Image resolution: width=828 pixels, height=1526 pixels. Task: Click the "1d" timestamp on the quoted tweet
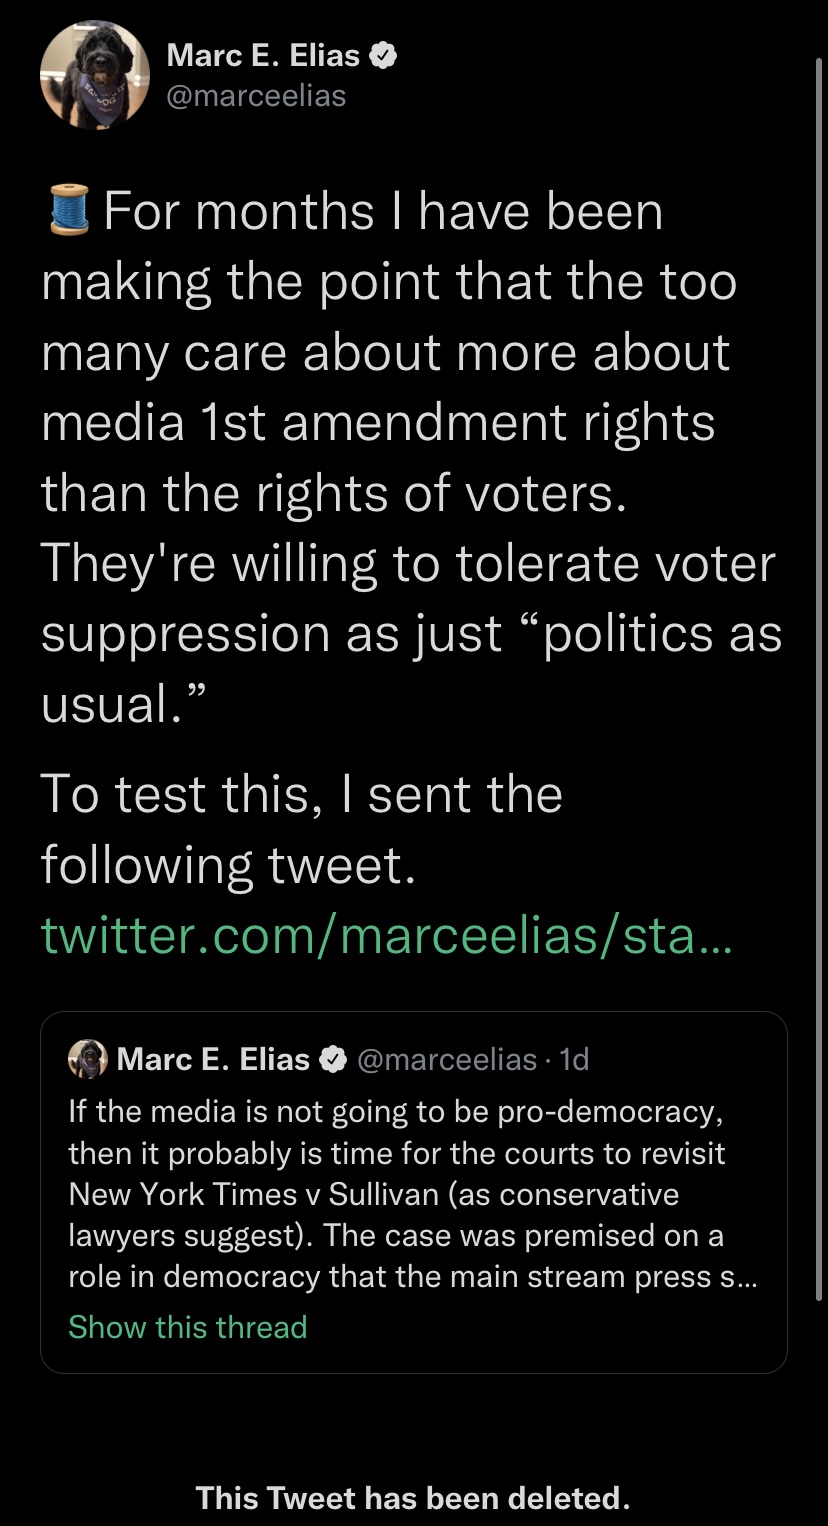(x=575, y=1059)
